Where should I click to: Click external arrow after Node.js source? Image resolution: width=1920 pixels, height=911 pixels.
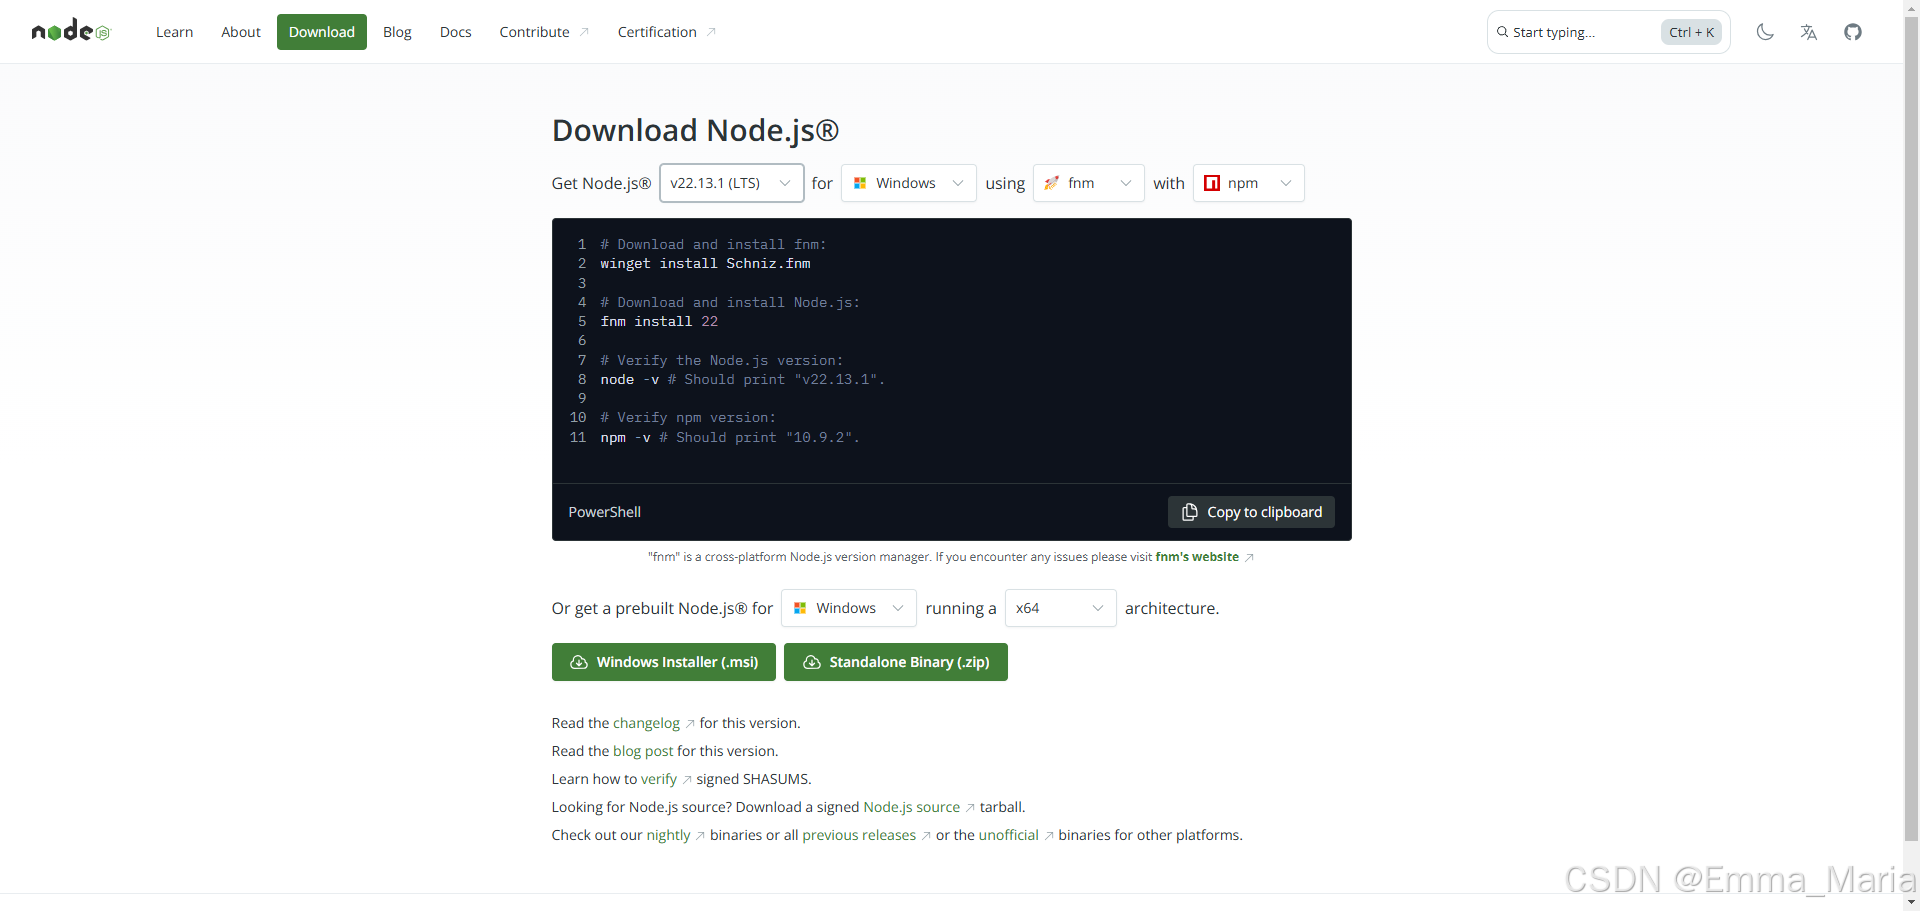pyautogui.click(x=970, y=808)
